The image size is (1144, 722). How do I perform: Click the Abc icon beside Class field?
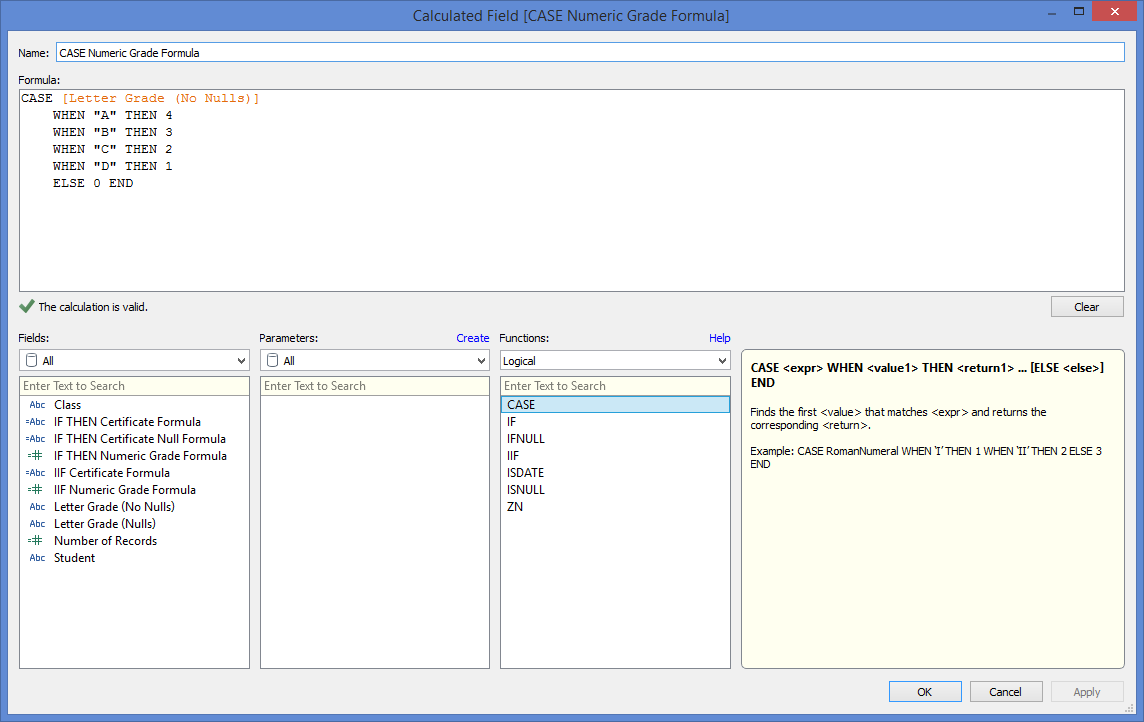tap(36, 405)
